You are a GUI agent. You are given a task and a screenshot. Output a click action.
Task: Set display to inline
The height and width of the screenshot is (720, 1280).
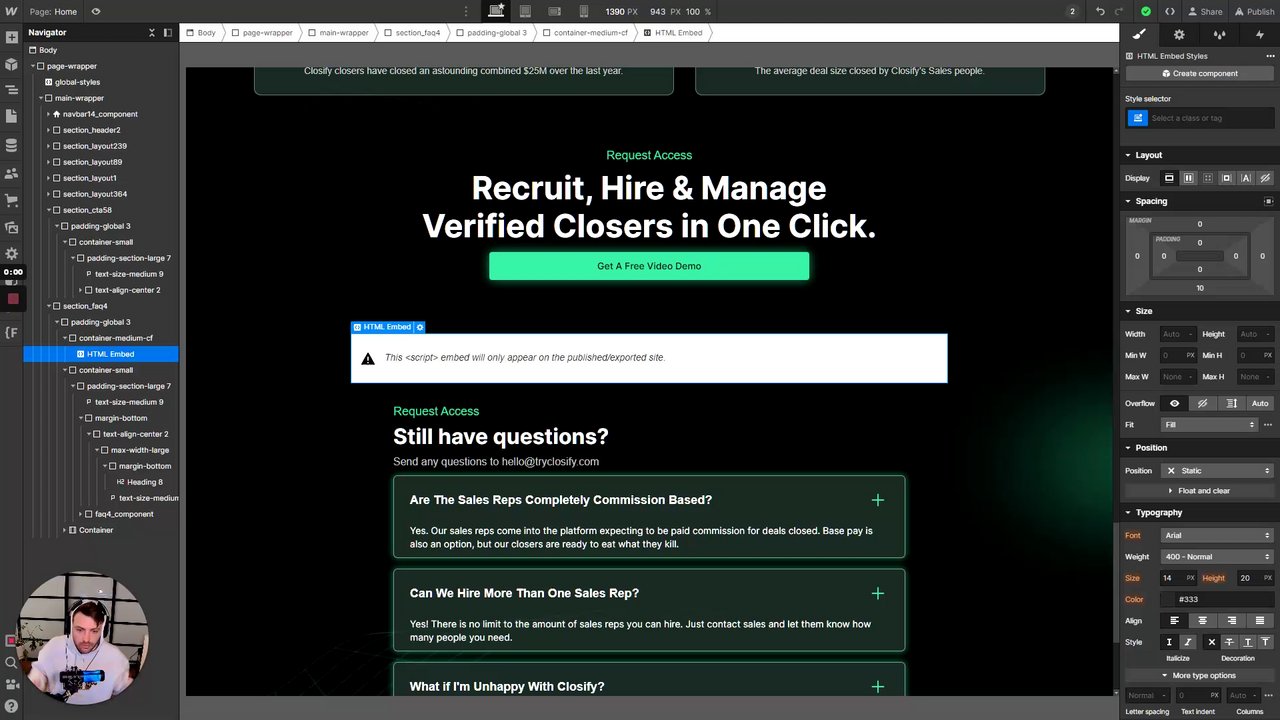1245,178
